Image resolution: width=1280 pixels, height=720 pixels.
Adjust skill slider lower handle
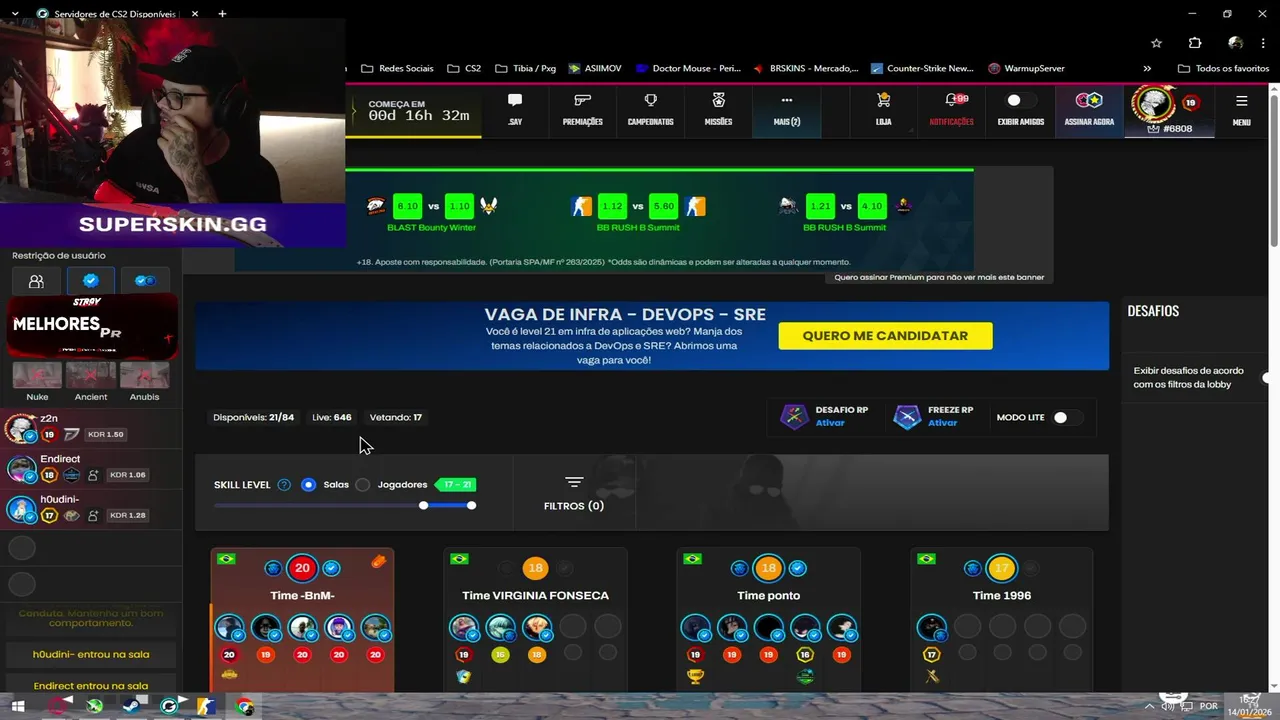pos(424,505)
